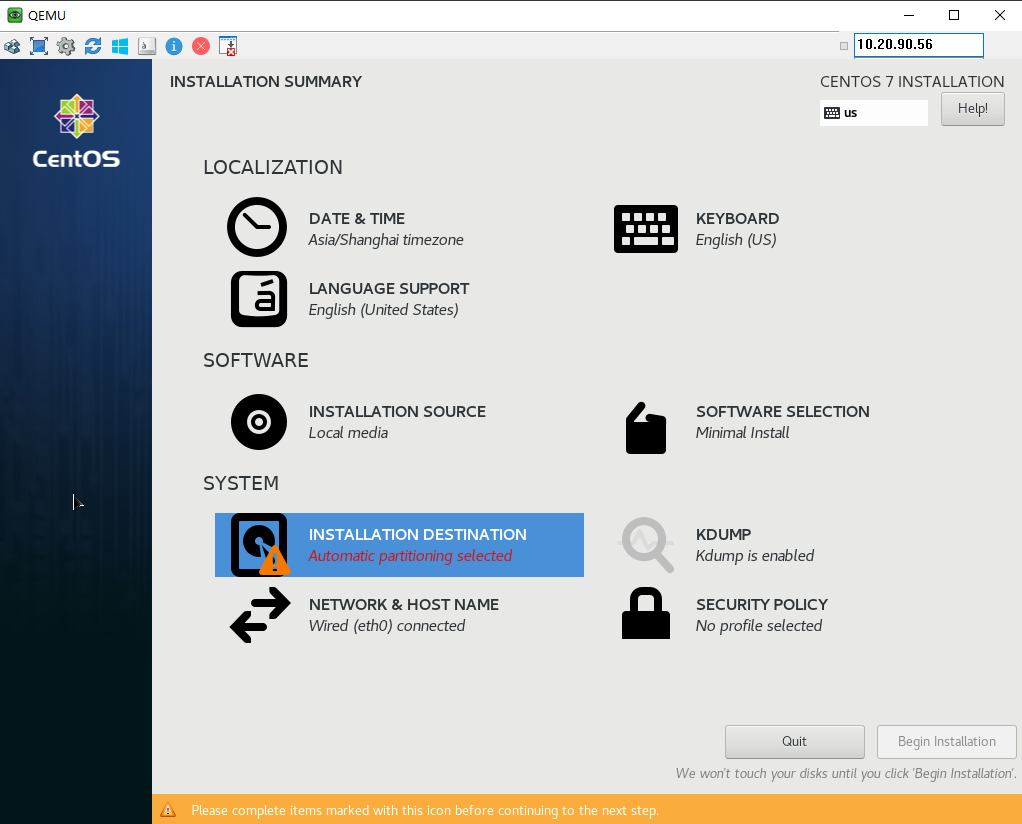Maximize the QEMU window

954,15
